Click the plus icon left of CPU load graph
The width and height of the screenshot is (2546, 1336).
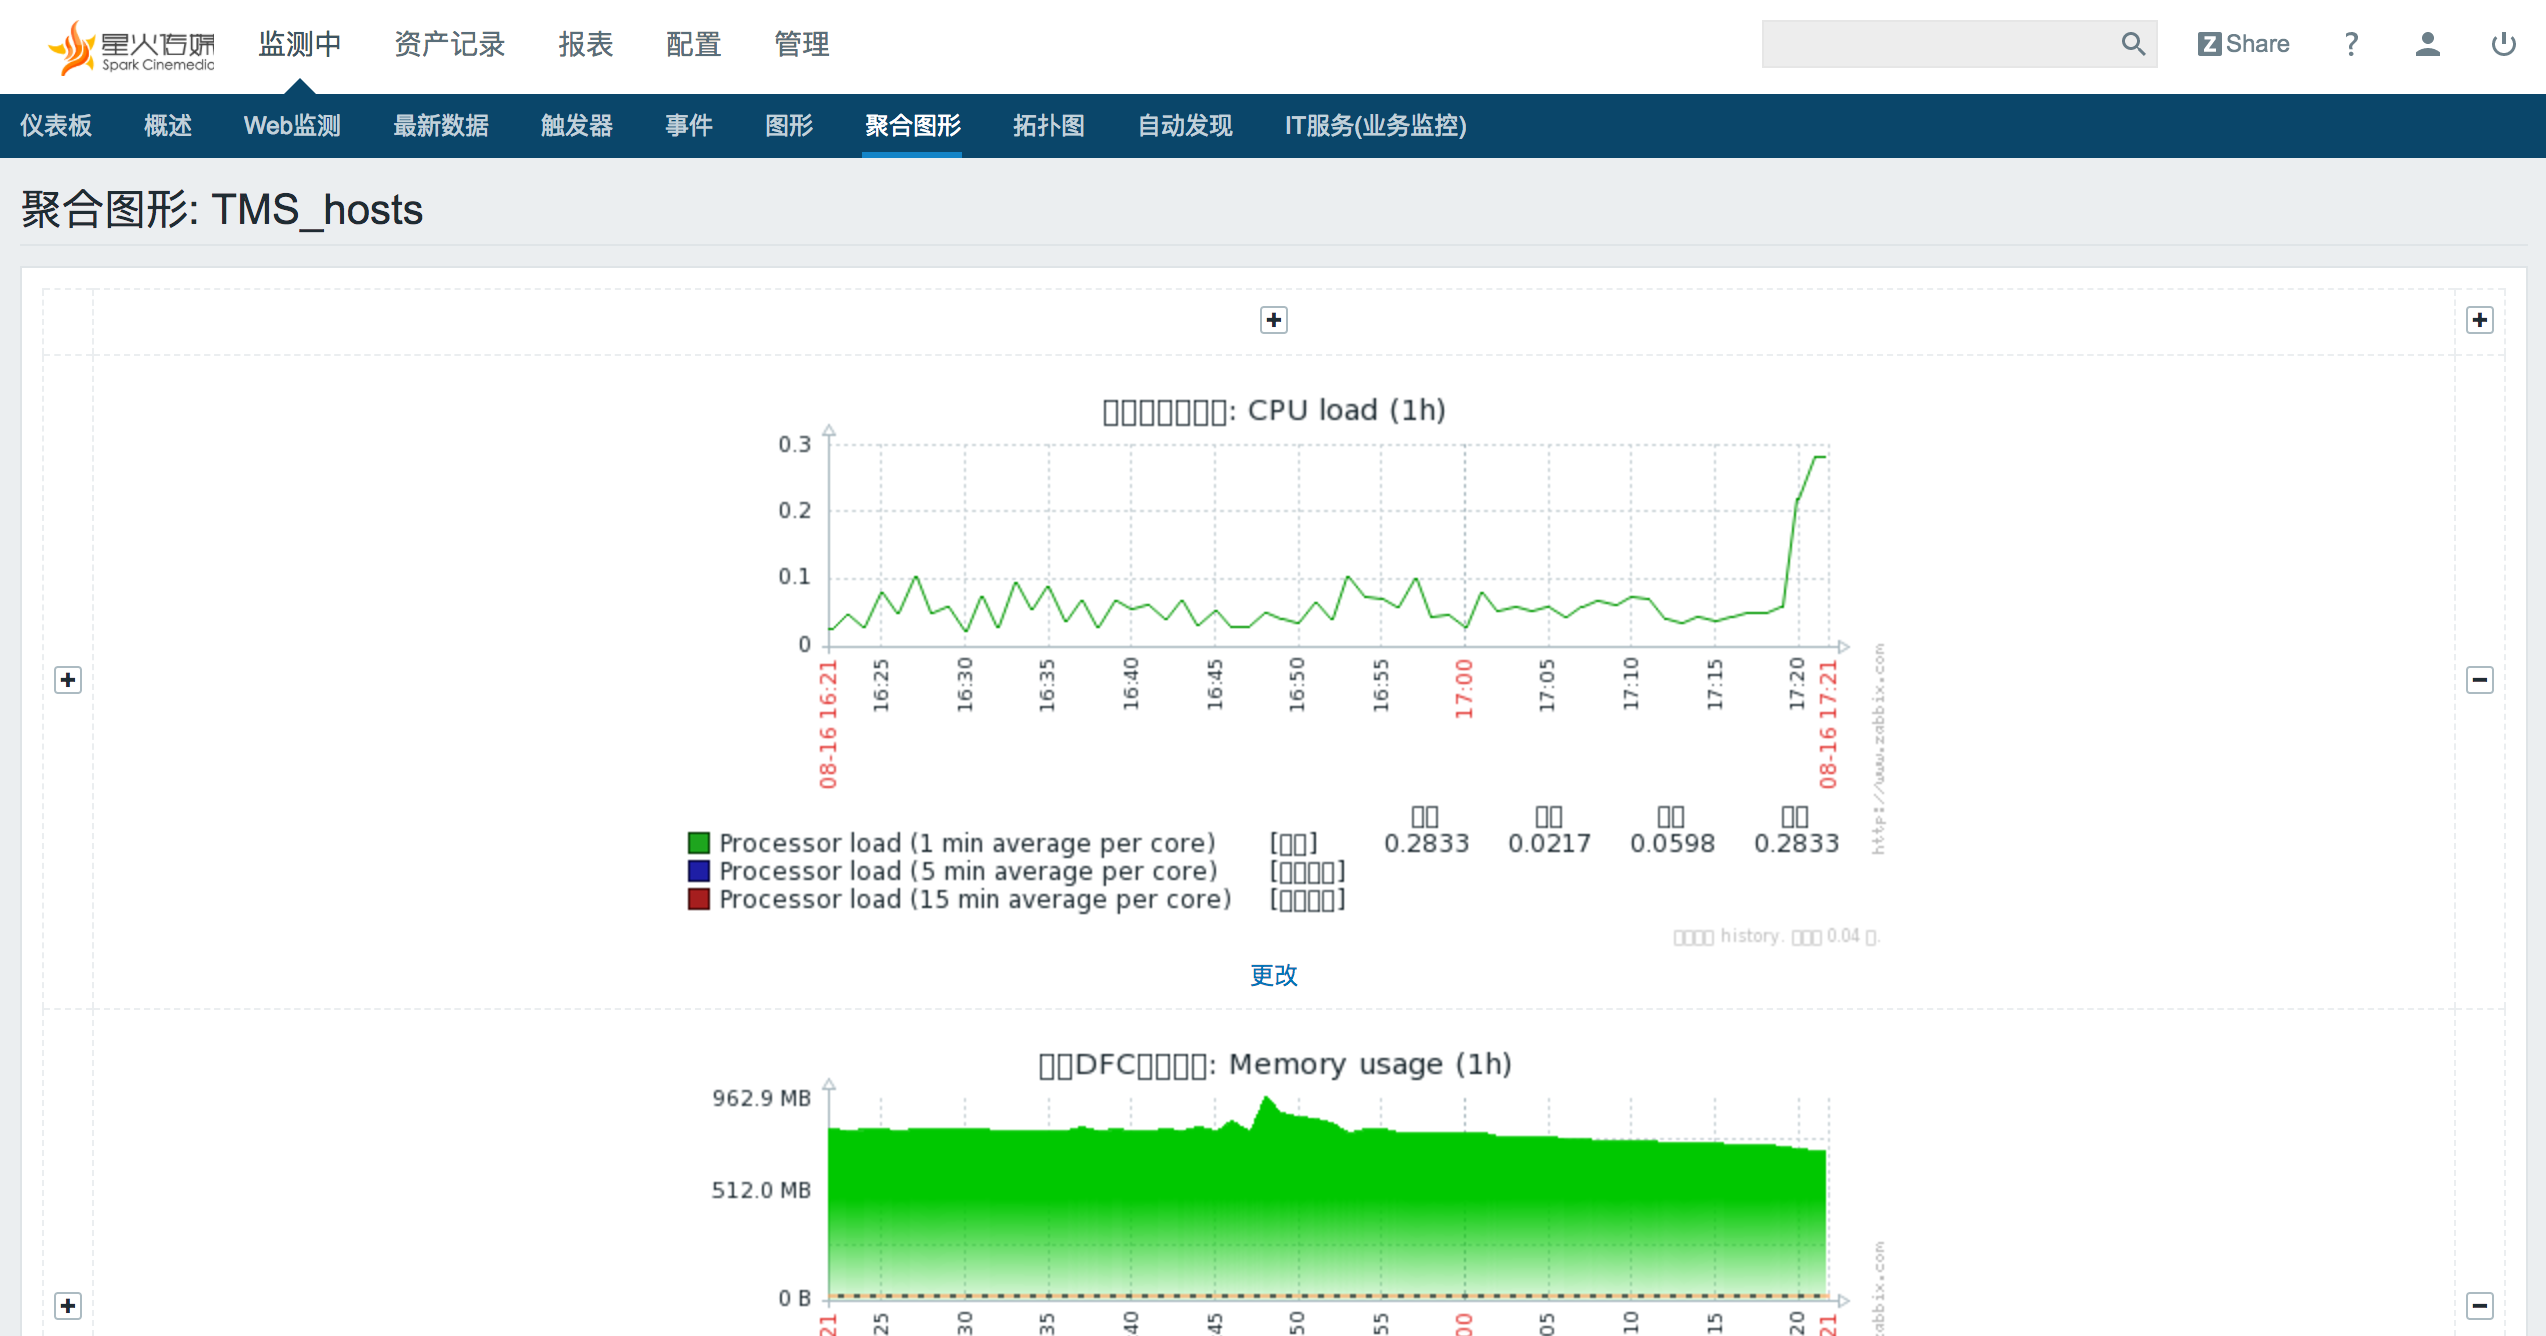(x=67, y=680)
